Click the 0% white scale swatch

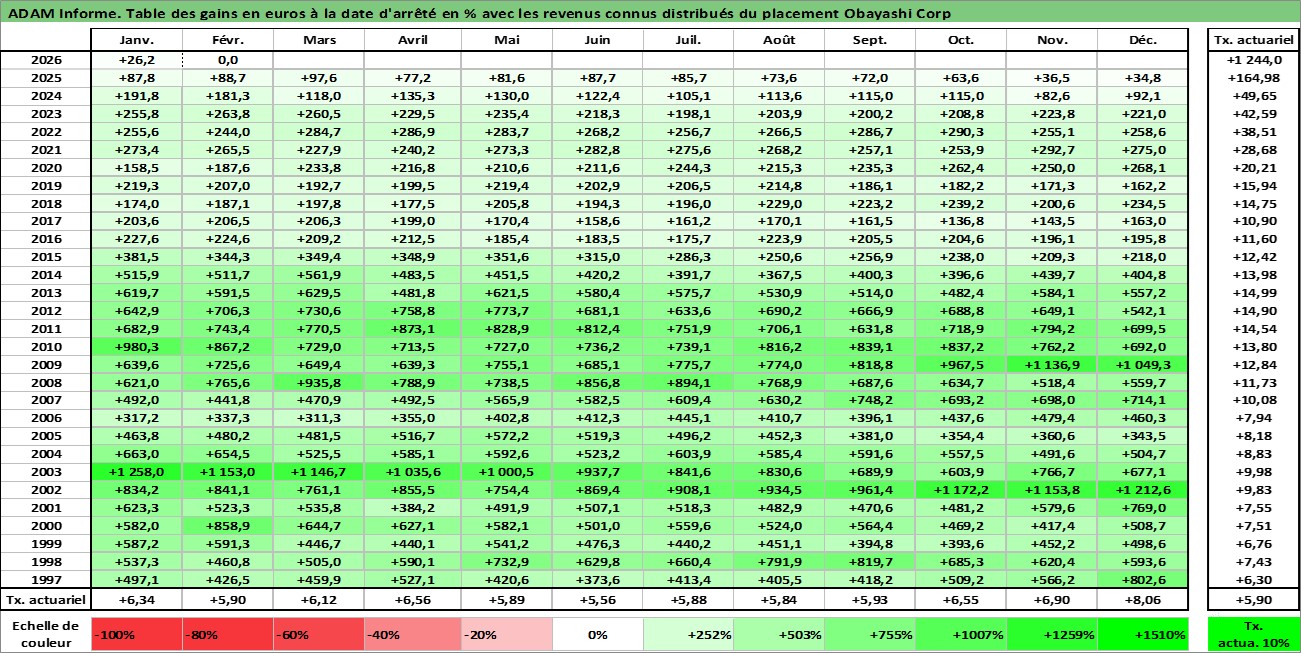597,634
